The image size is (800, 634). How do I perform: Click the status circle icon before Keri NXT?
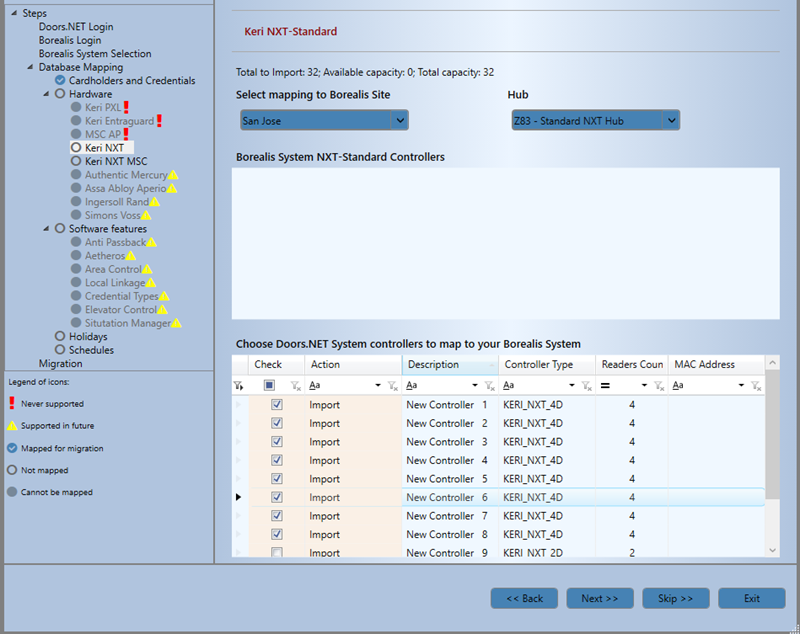click(x=76, y=147)
